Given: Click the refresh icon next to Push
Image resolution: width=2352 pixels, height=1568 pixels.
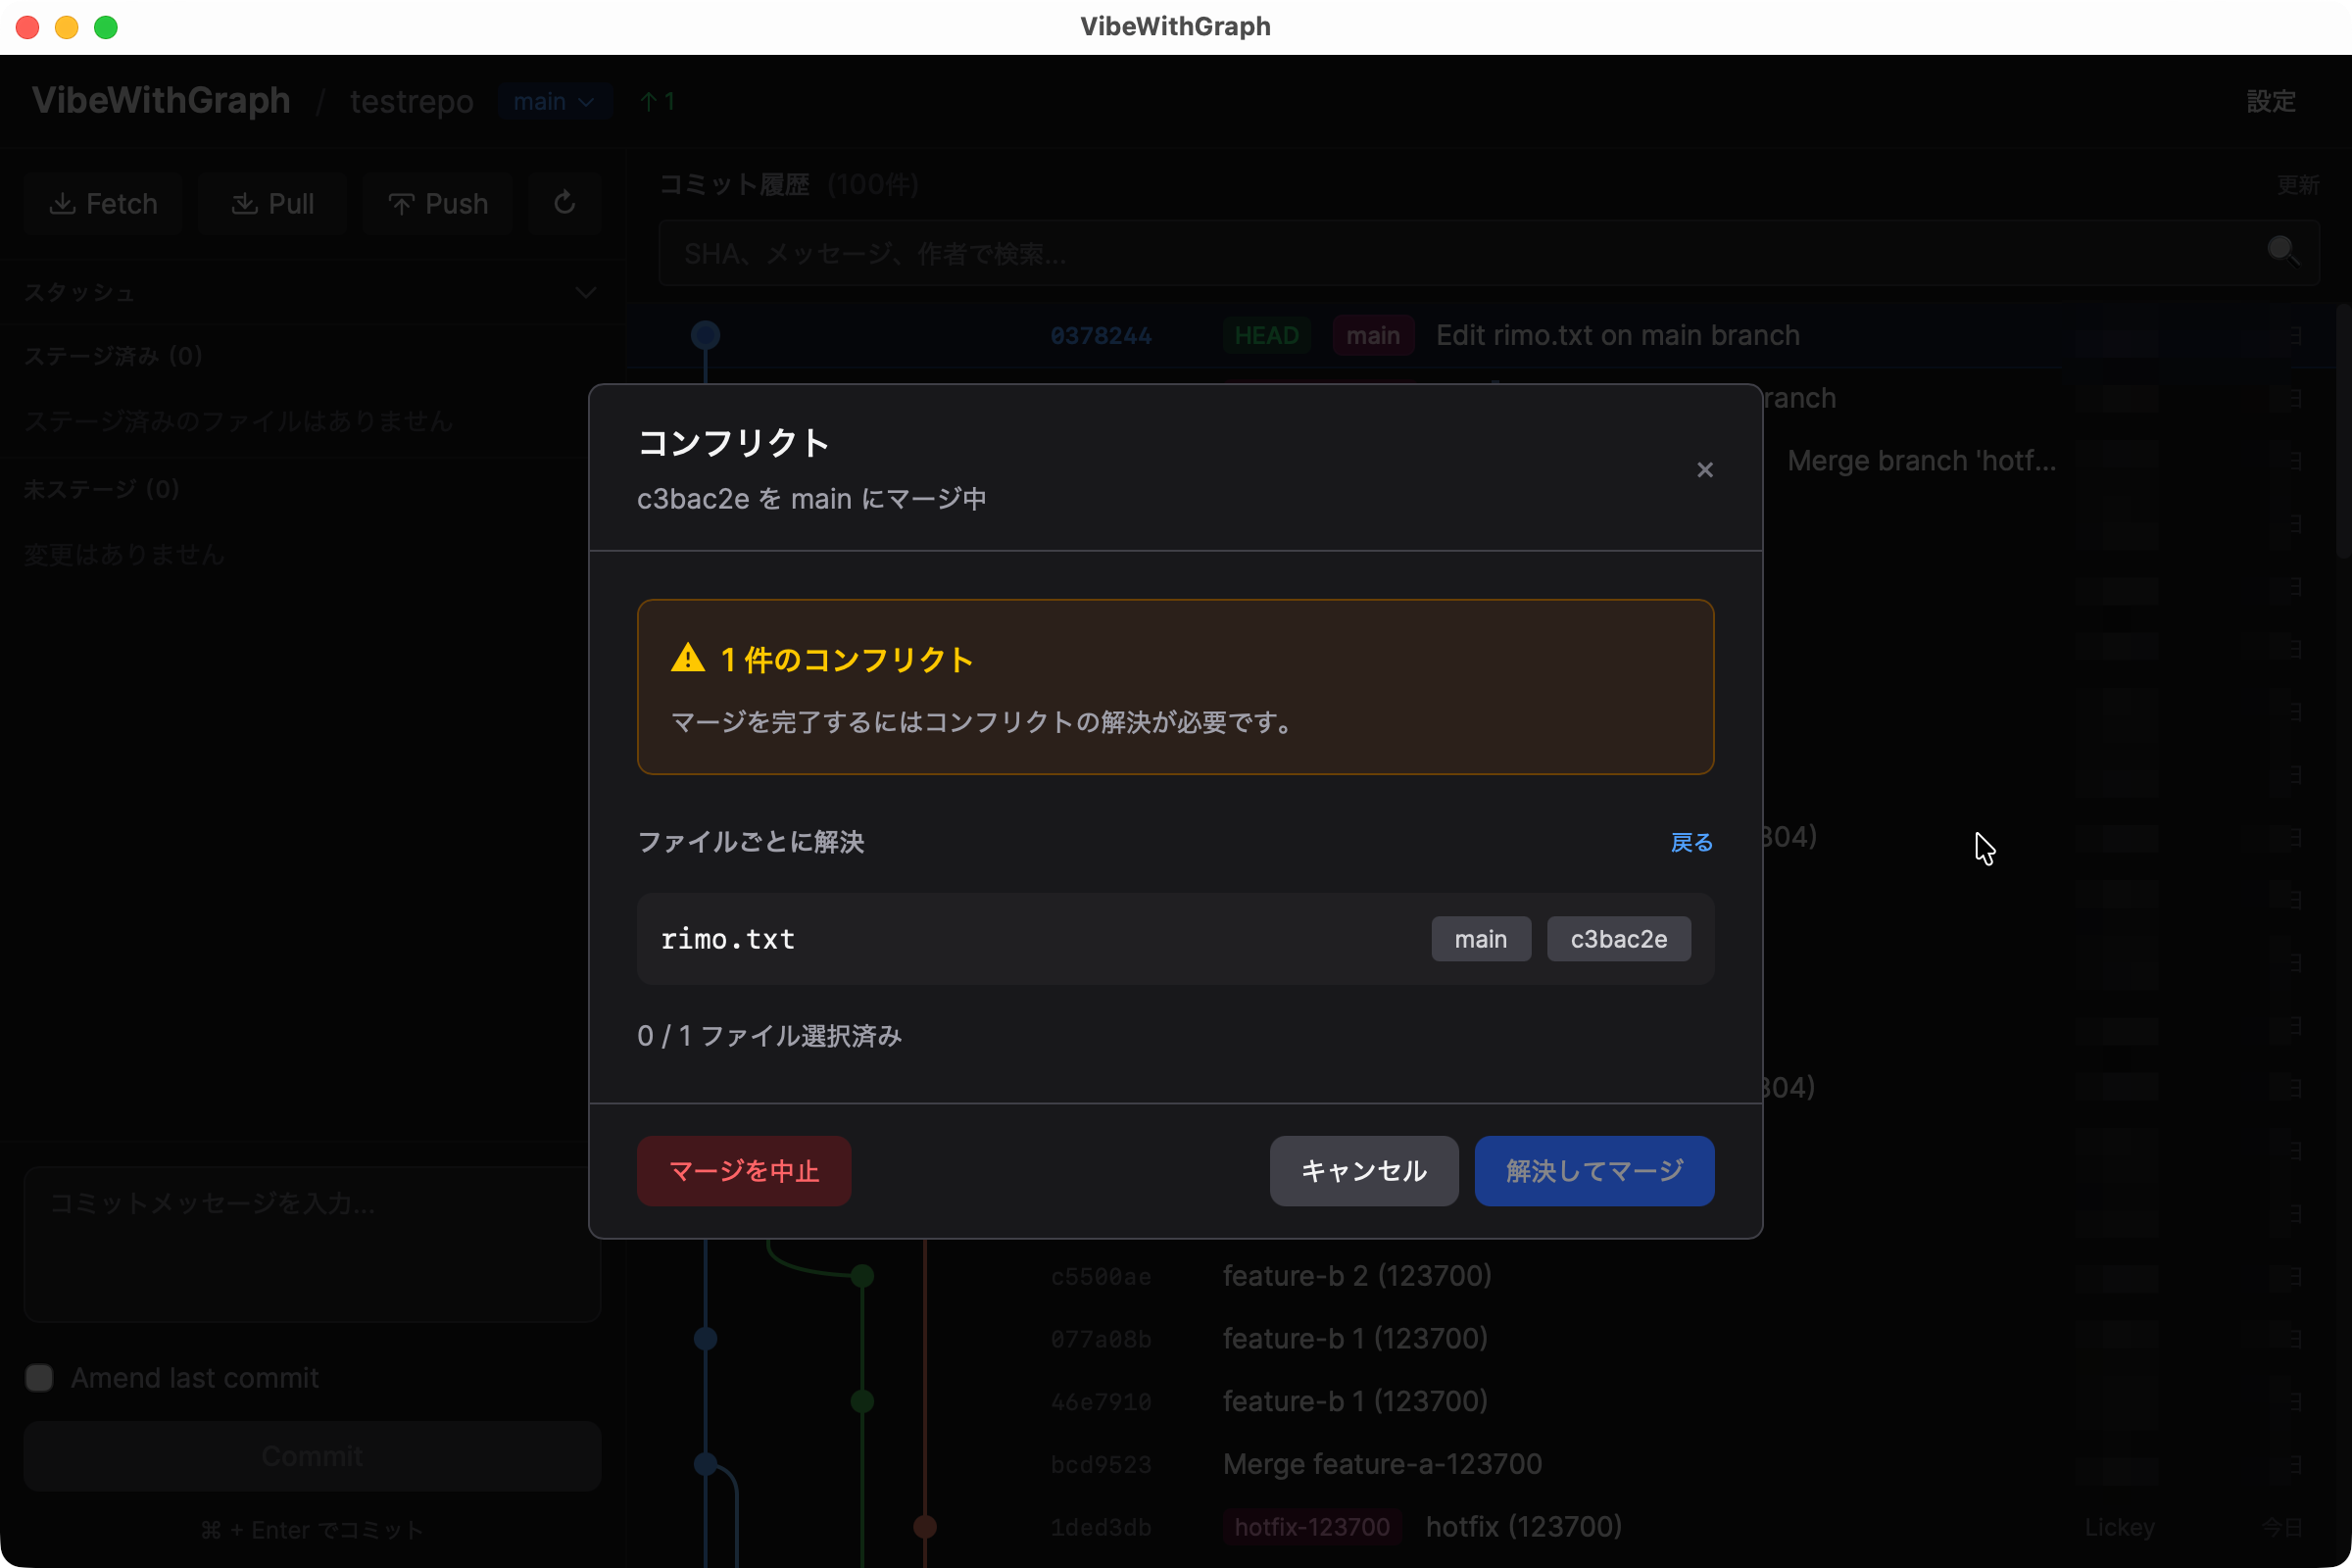Looking at the screenshot, I should 565,203.
